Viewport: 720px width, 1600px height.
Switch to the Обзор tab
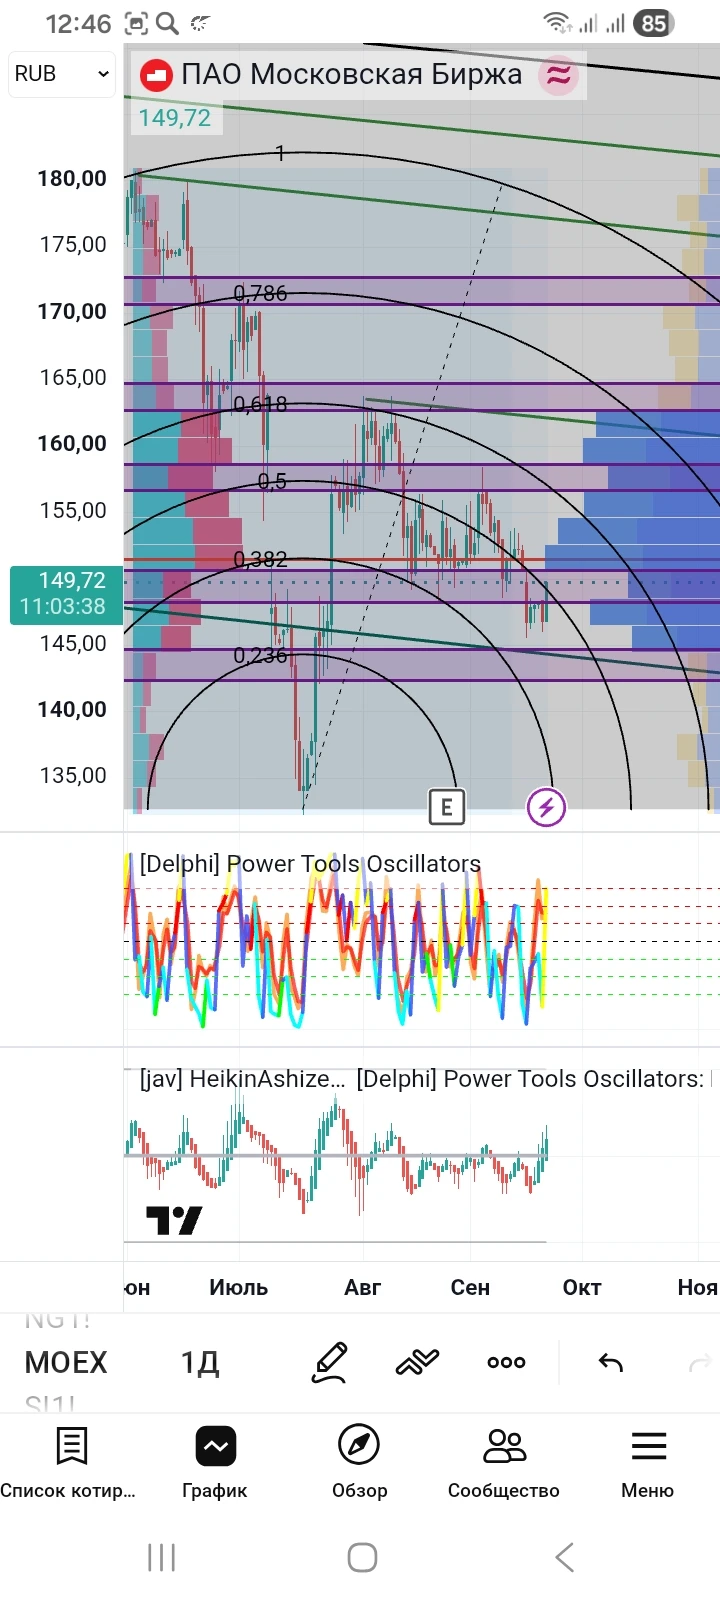(359, 1463)
